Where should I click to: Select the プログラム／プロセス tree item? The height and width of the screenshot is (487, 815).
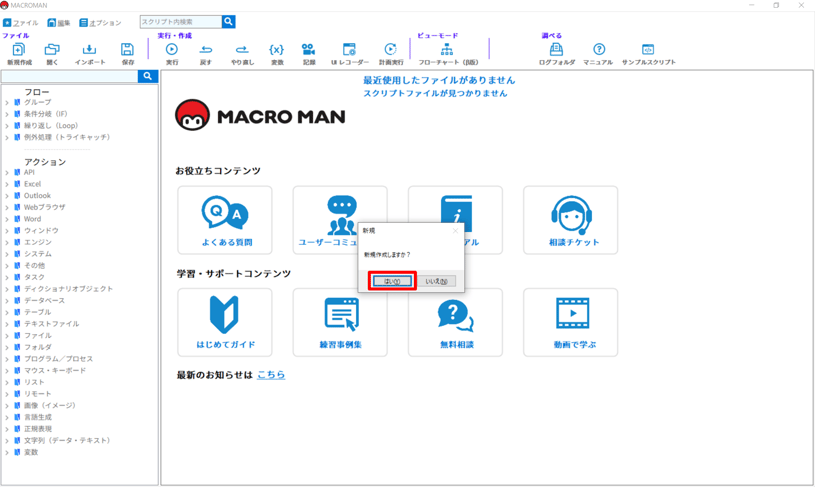click(x=58, y=359)
